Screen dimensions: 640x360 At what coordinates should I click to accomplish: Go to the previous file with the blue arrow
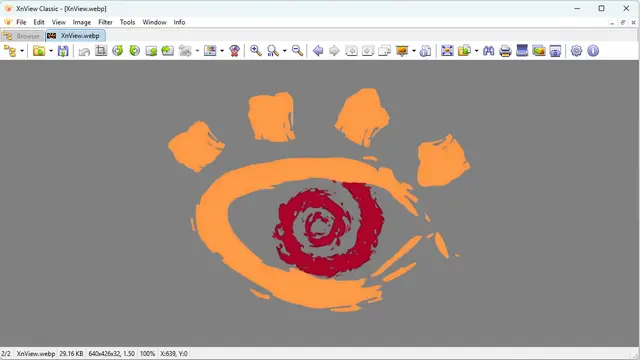coord(318,51)
